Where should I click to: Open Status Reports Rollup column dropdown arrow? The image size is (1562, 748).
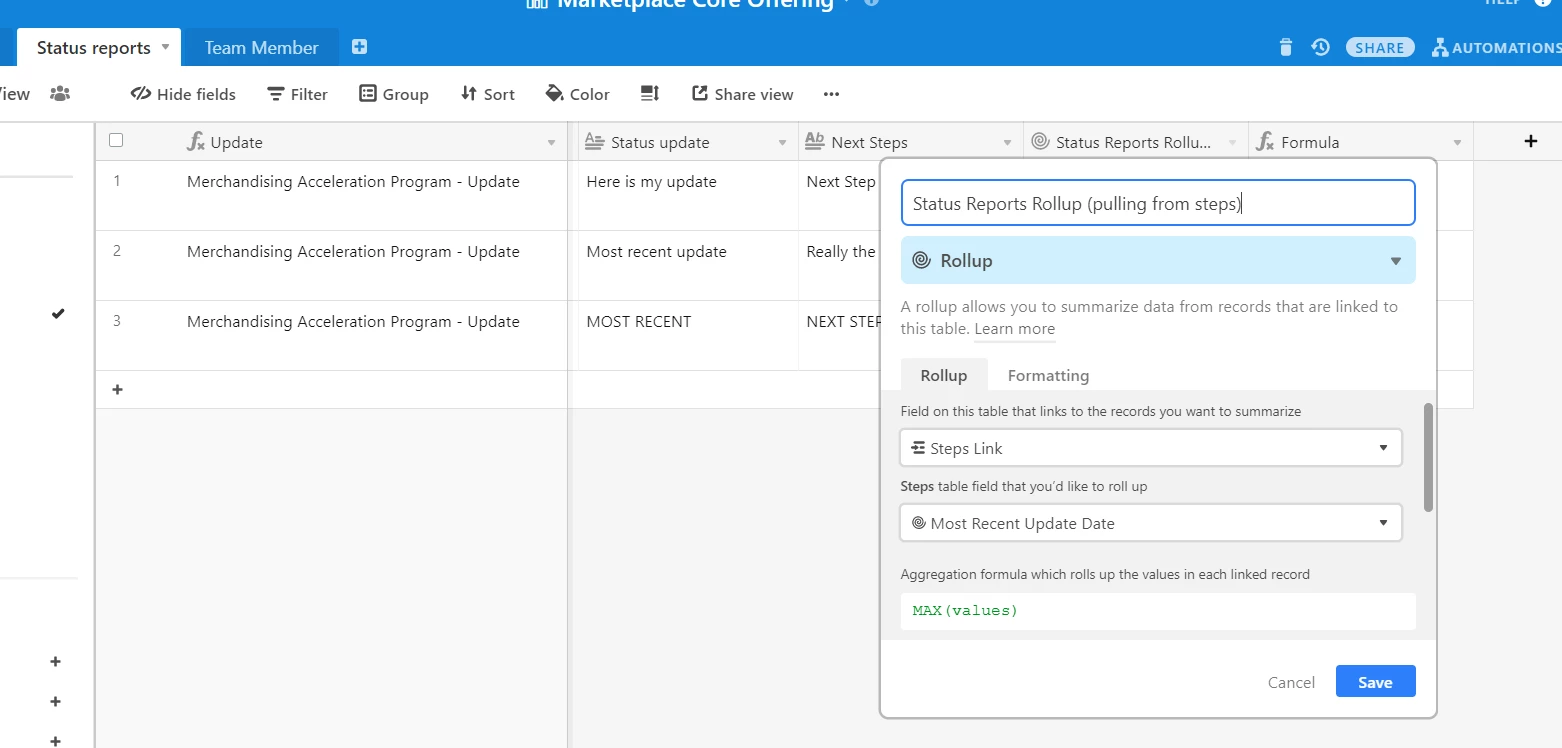[x=1232, y=143]
